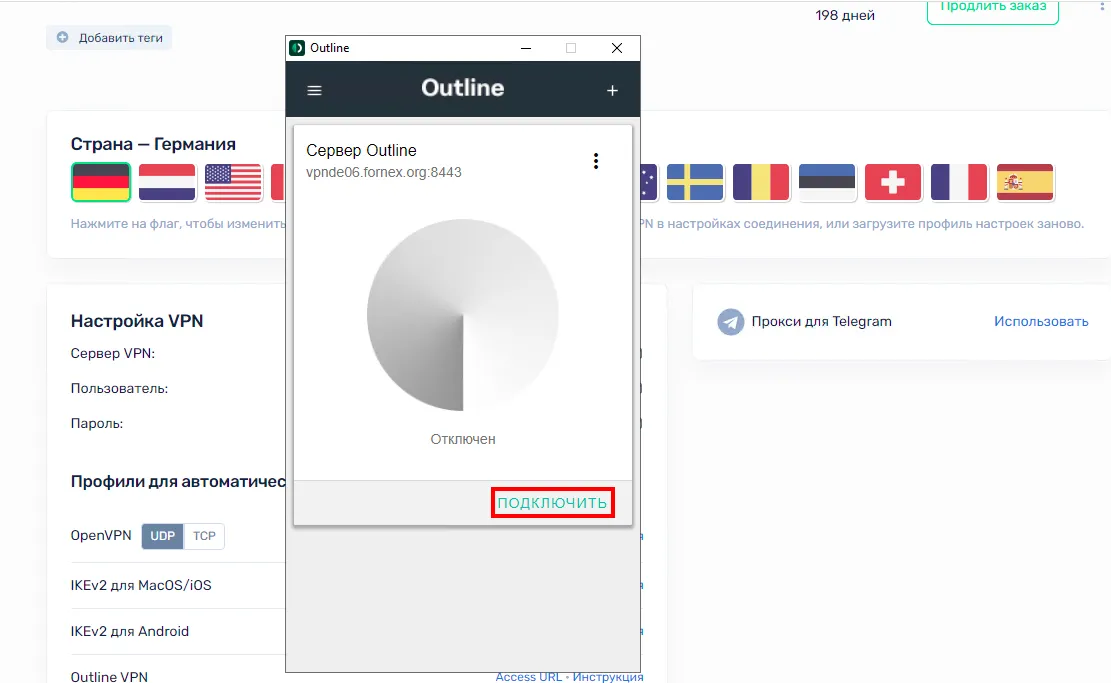Click the Отключен status text
The height and width of the screenshot is (683, 1111).
(463, 439)
